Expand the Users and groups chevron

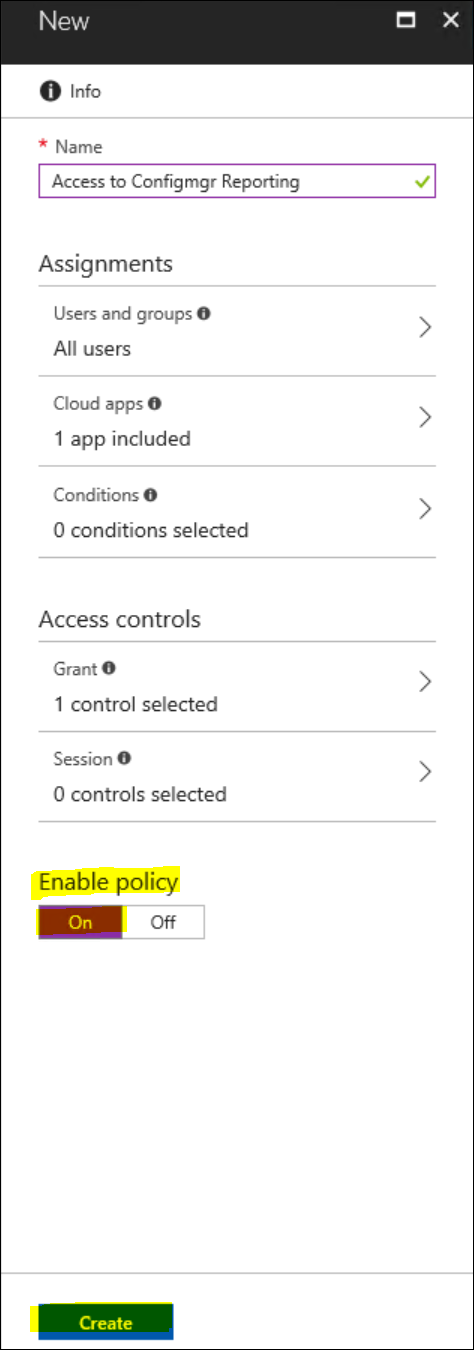click(x=425, y=327)
